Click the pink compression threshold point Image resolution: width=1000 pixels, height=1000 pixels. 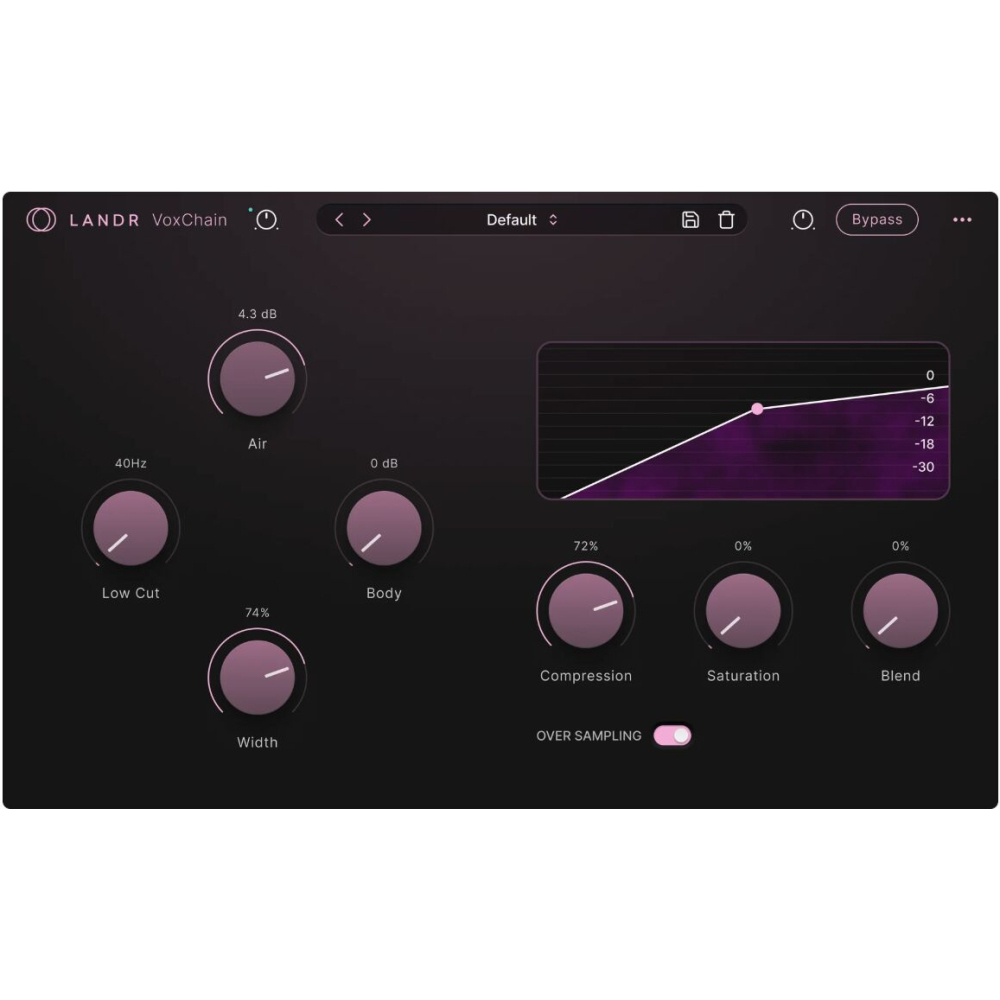coord(757,409)
